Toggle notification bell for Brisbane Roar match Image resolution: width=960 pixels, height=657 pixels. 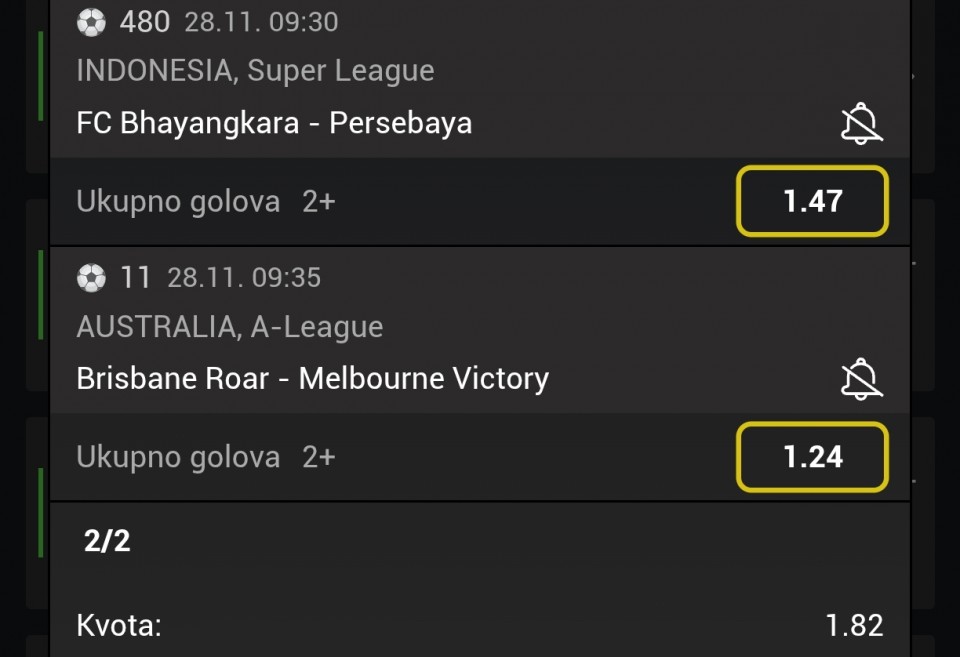click(x=860, y=380)
